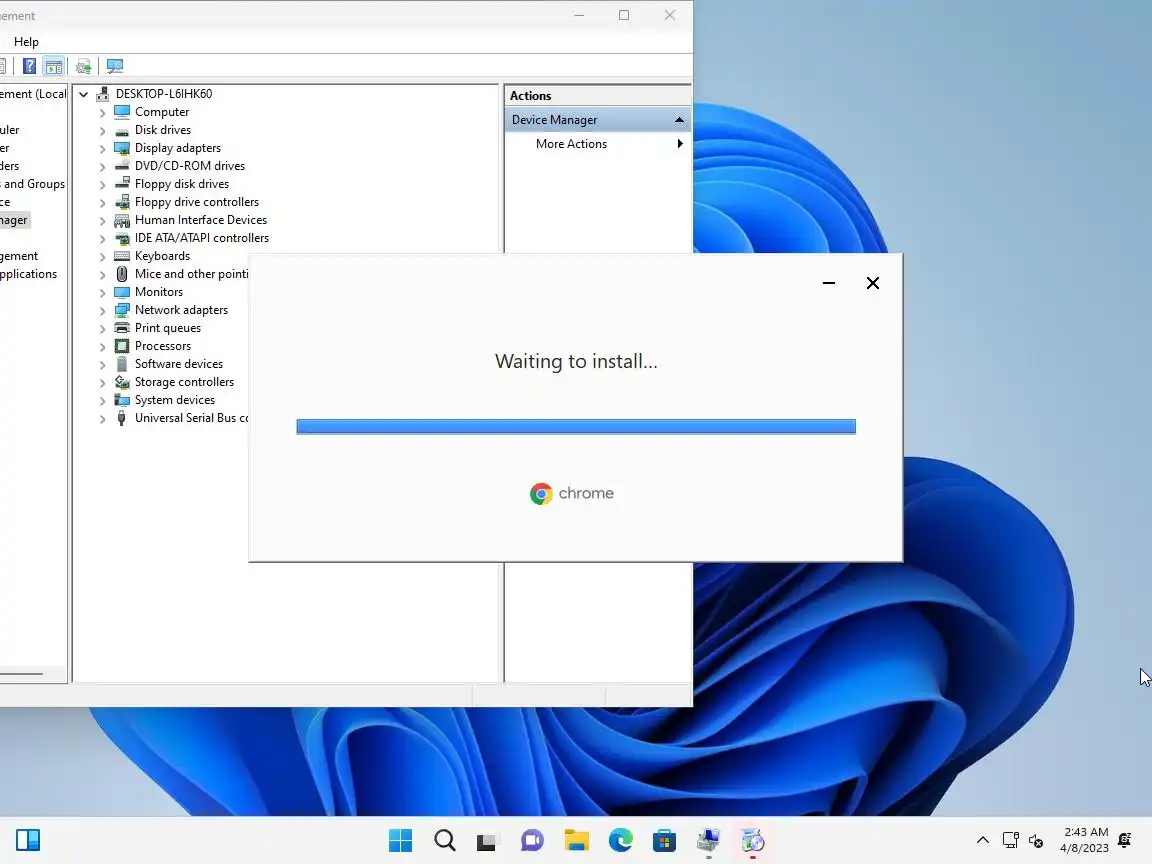Switch to Computer Management taskbar icon
The width and height of the screenshot is (1152, 864).
click(x=708, y=840)
